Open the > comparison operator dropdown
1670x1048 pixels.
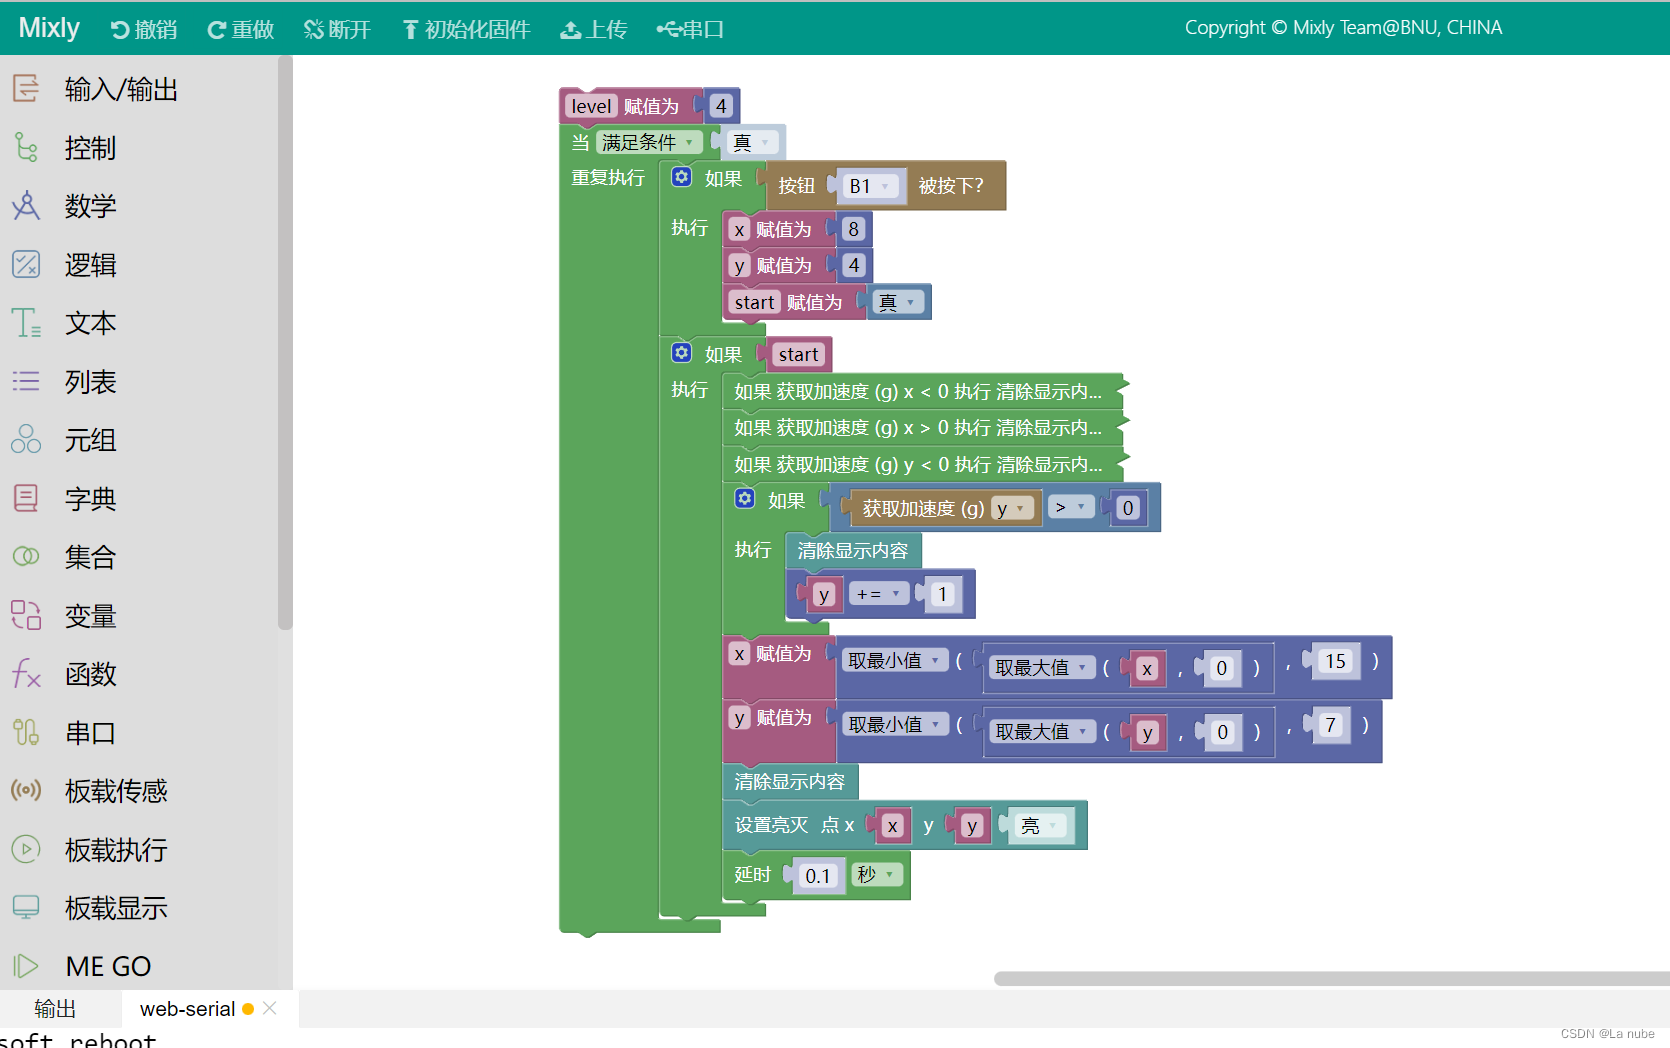(1071, 508)
